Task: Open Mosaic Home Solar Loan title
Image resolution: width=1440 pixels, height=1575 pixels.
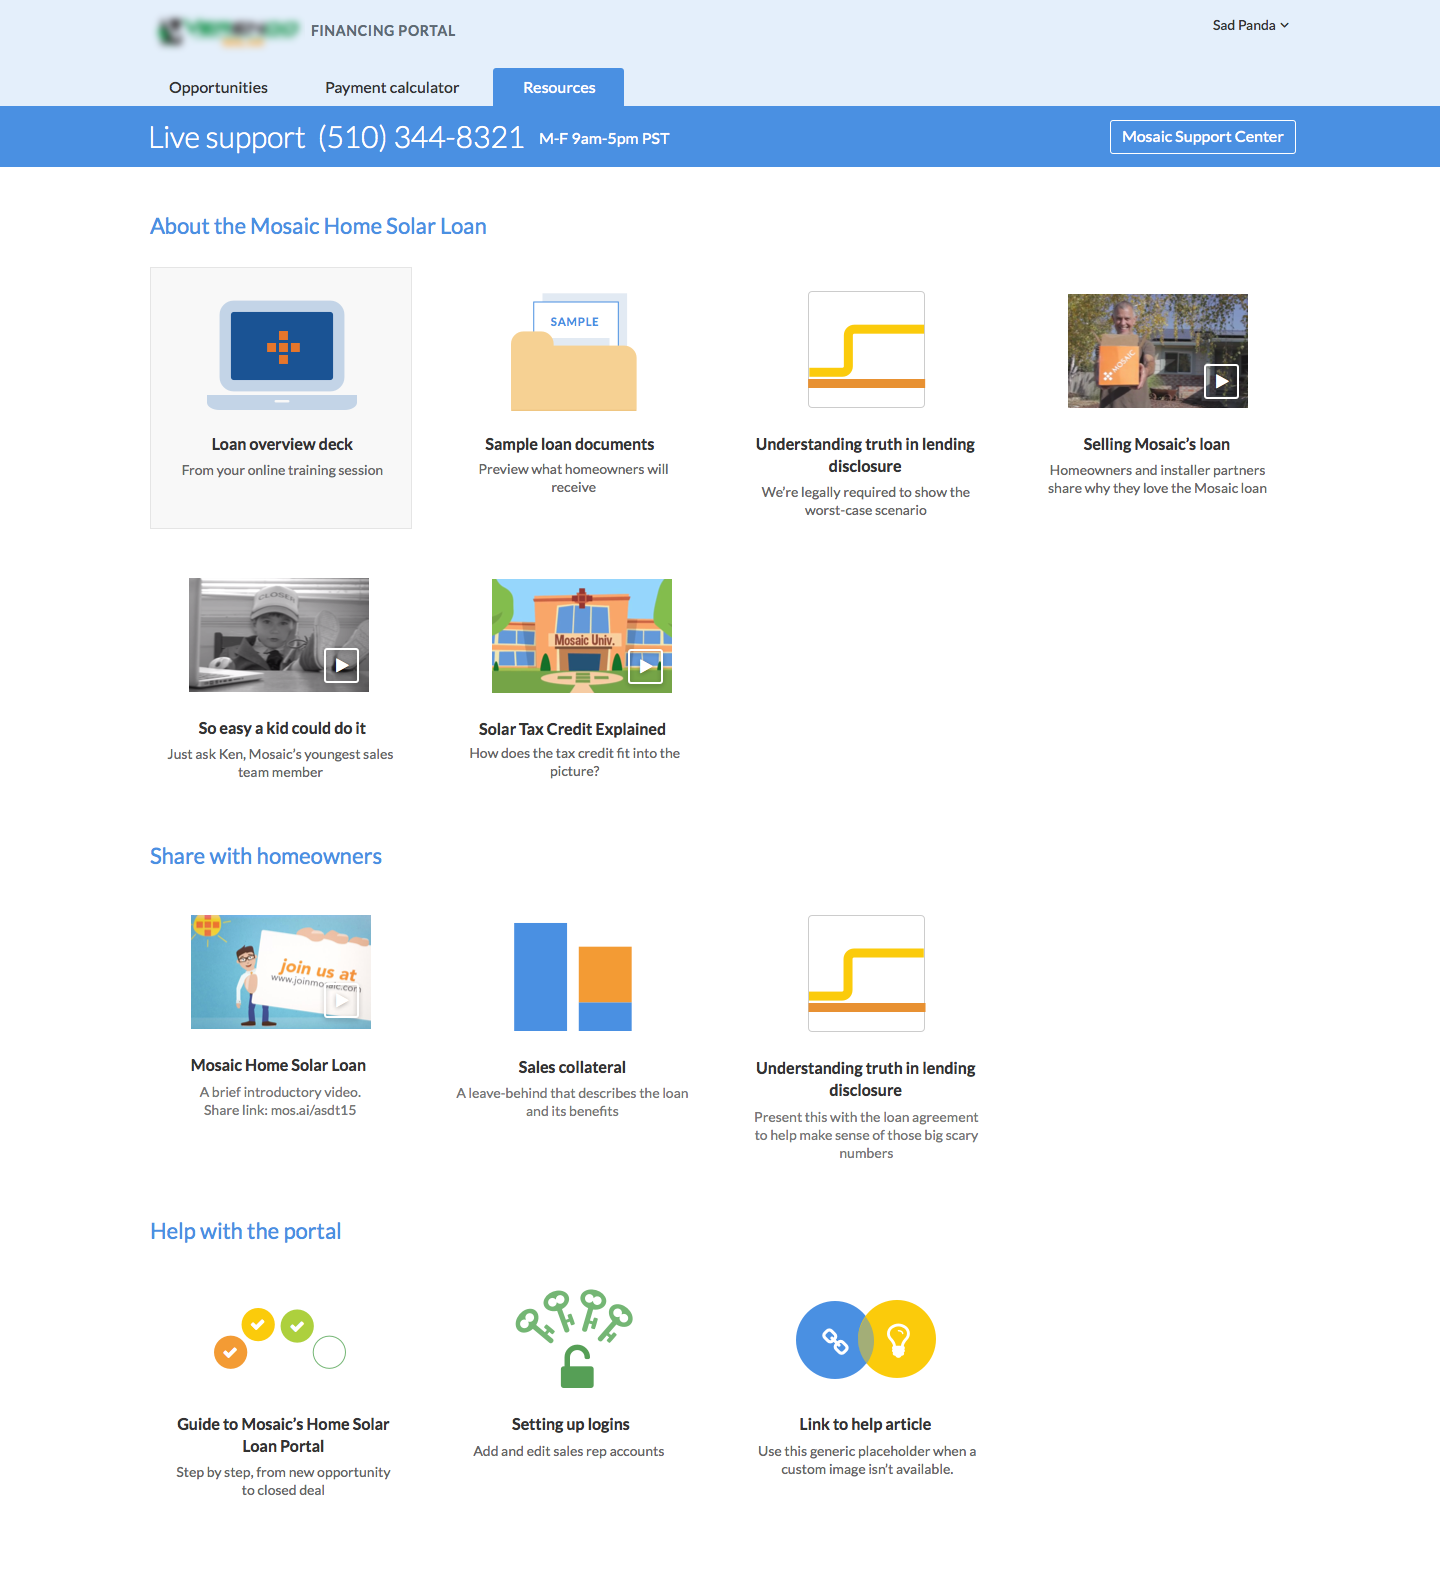Action: point(278,1065)
